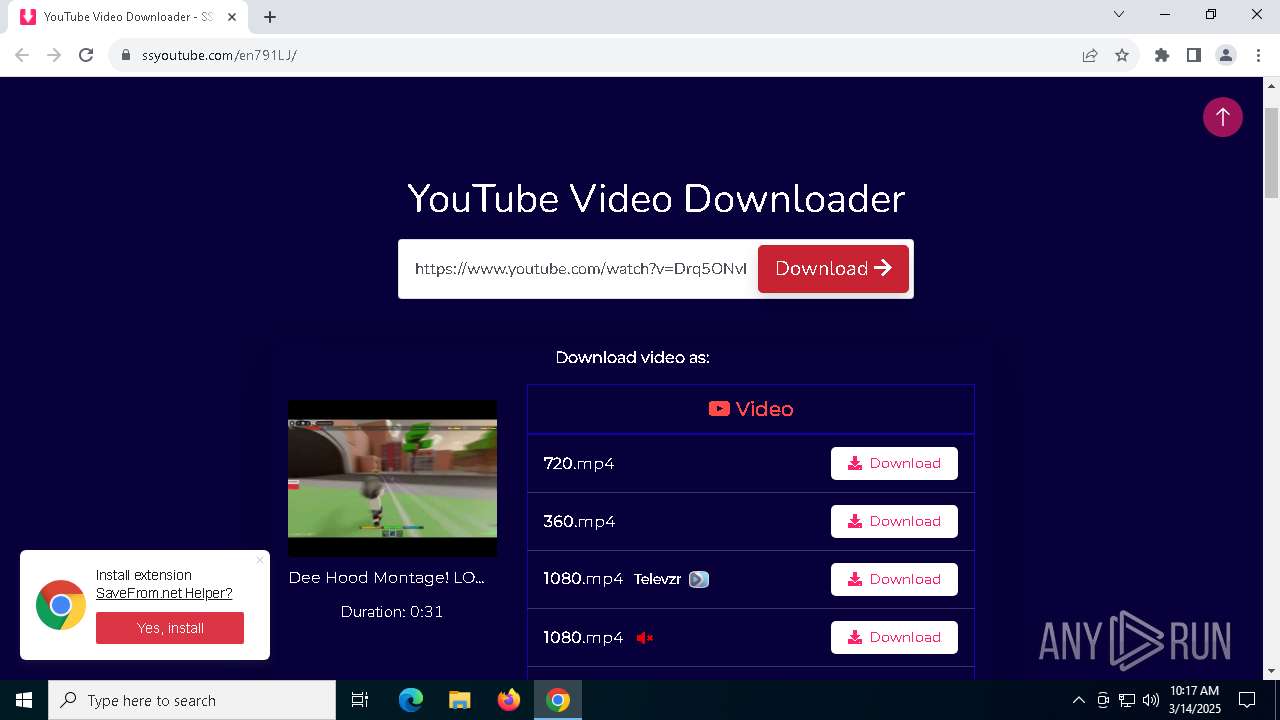The image size is (1280, 720).
Task: Bookmark this page with star icon
Action: click(x=1122, y=55)
